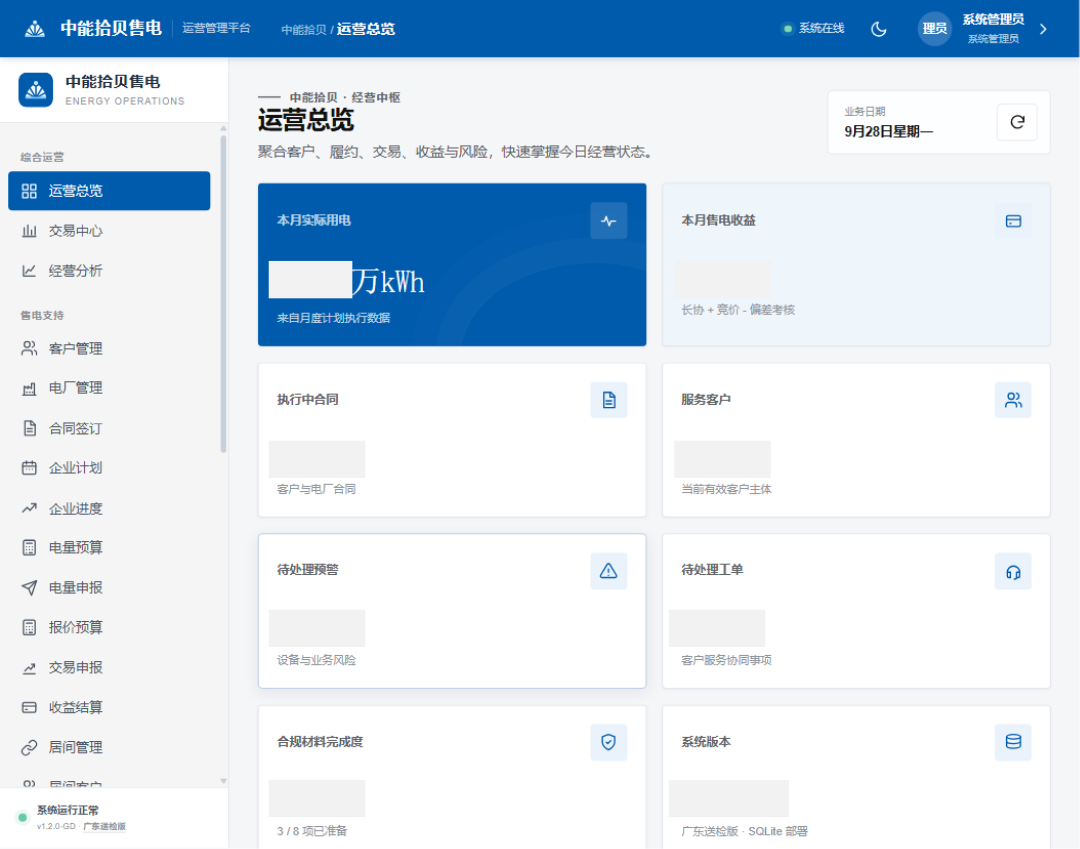
Task: Click the sidebar scroll-down arrow
Action: pyautogui.click(x=223, y=781)
